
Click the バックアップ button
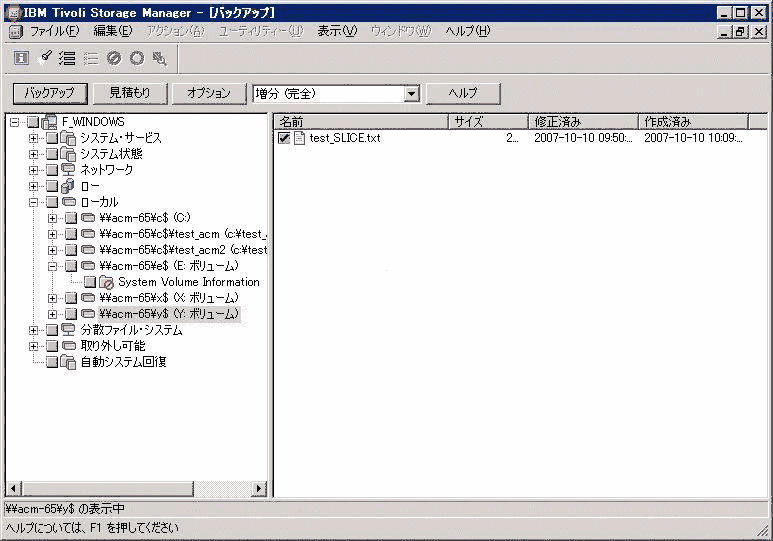pos(50,93)
